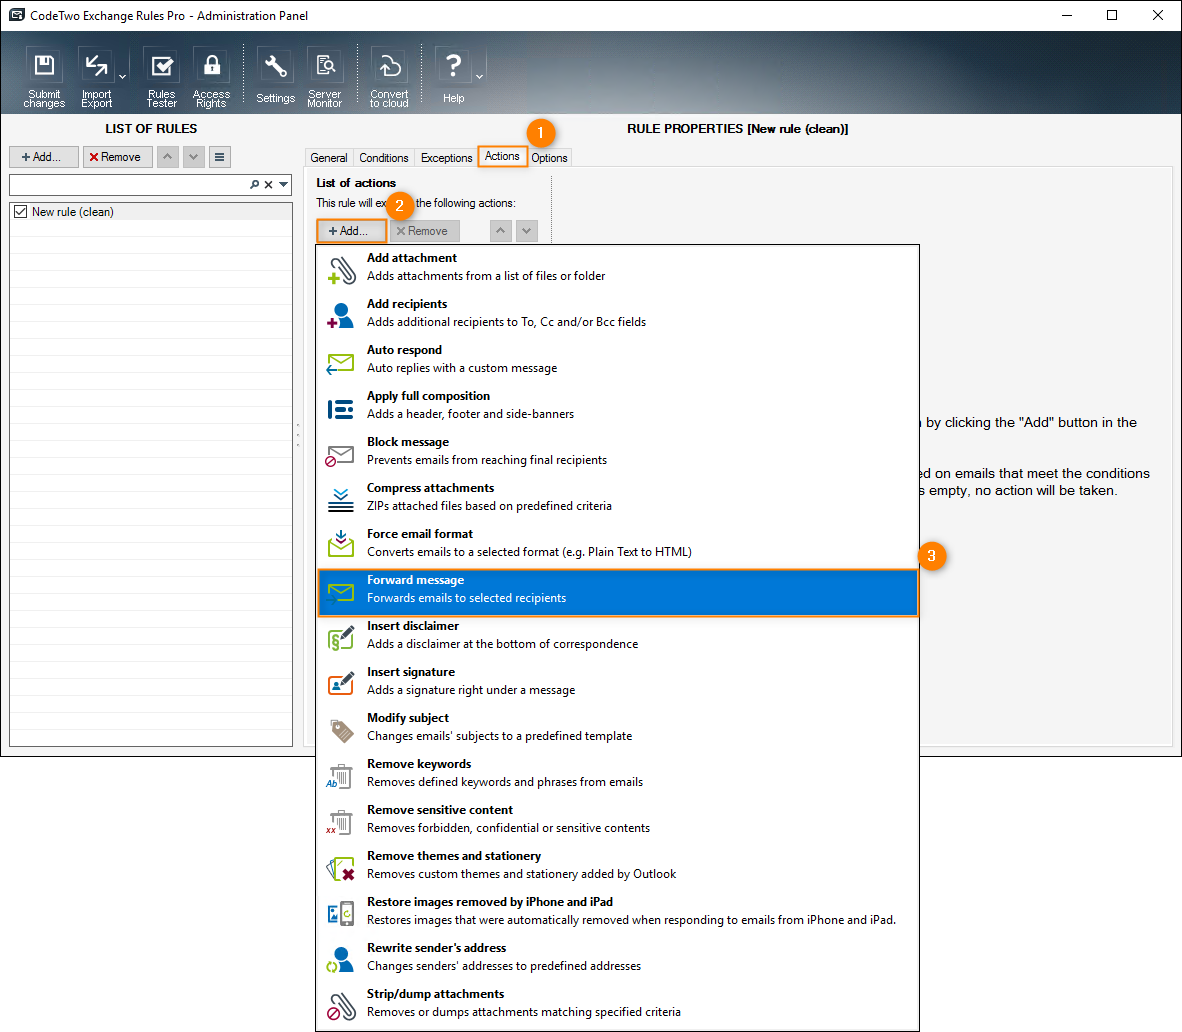Expand the Import Export dropdown arrow
Image resolution: width=1182 pixels, height=1032 pixels.
coord(122,77)
